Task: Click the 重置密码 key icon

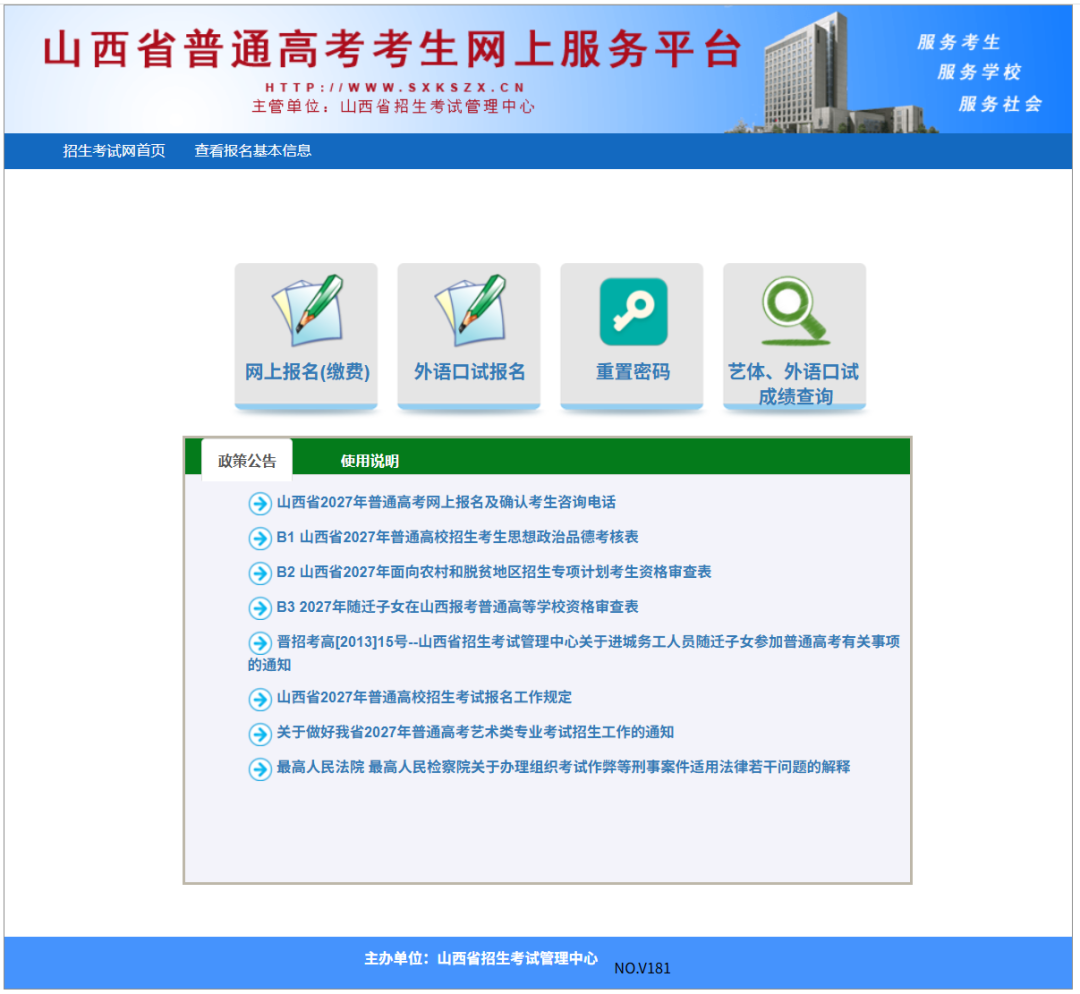Action: tap(634, 312)
